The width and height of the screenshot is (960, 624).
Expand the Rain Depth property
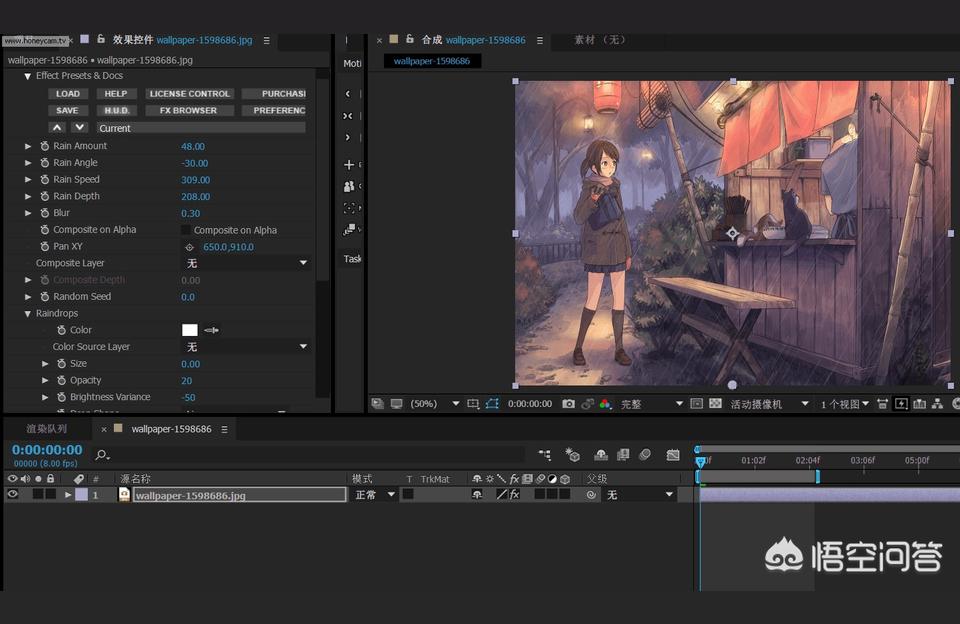tap(28, 196)
